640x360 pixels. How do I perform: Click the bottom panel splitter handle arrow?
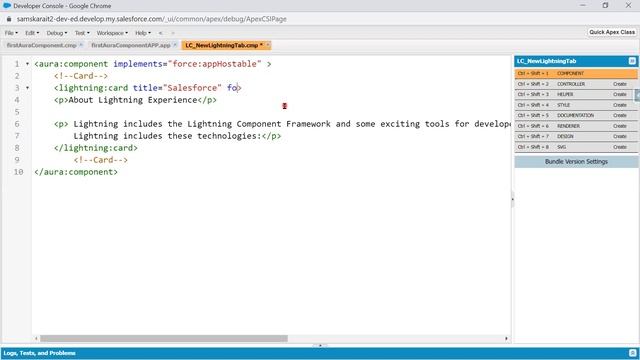[x=320, y=345]
